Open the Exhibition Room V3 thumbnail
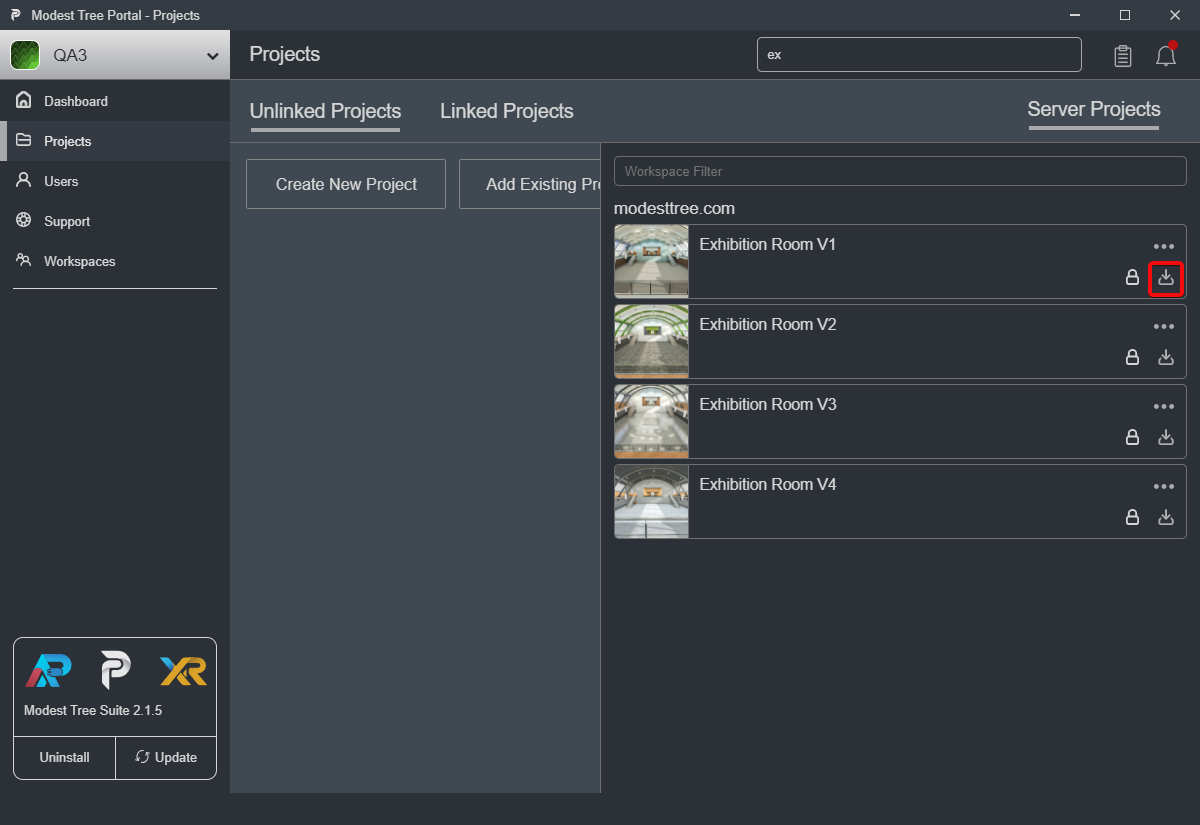Viewport: 1200px width, 825px height. click(651, 421)
